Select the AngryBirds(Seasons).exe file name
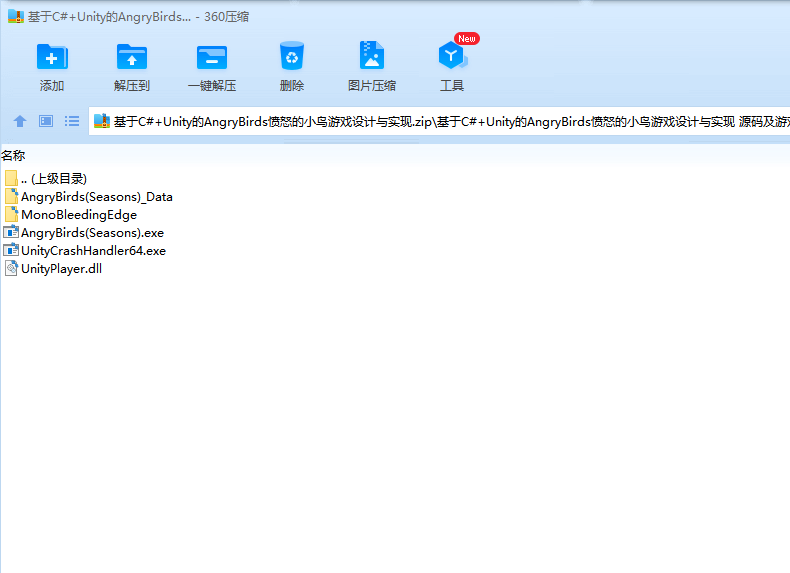The image size is (790, 573). 92,233
